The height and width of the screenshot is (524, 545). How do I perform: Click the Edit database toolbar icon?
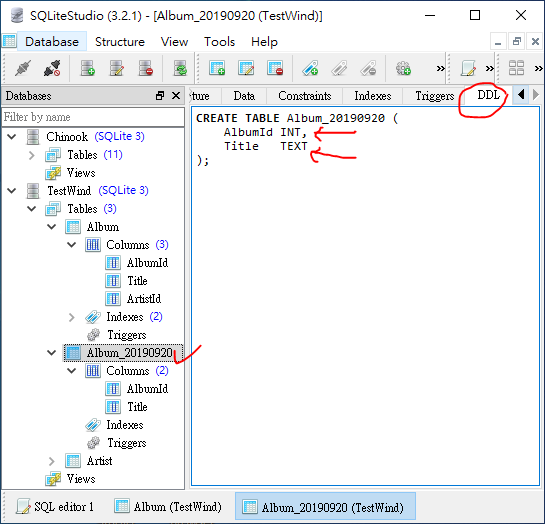[x=117, y=68]
